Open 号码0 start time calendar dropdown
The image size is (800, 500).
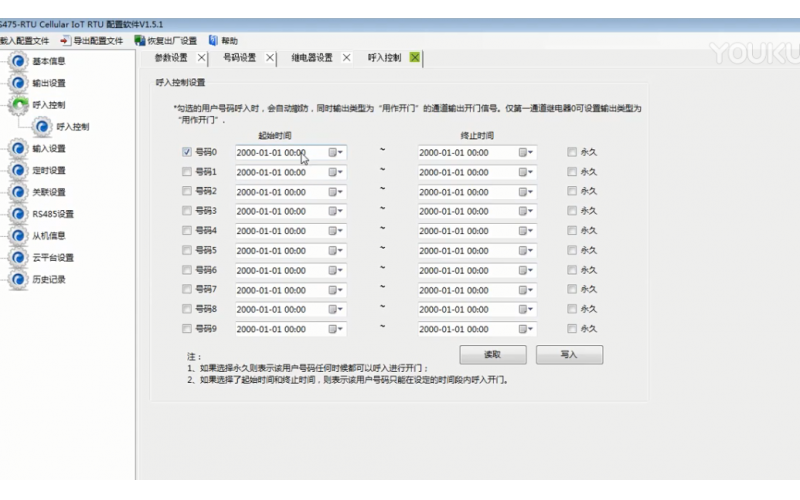pyautogui.click(x=336, y=153)
